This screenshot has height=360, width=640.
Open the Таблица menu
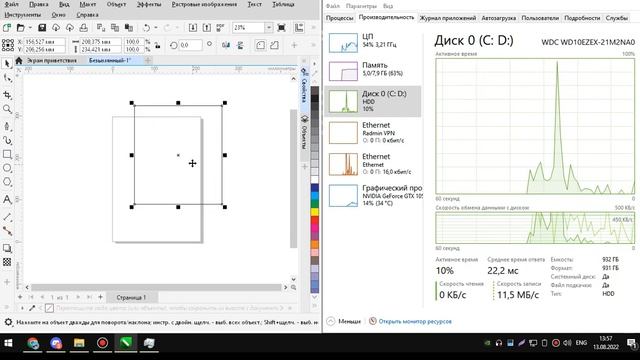coord(283,4)
